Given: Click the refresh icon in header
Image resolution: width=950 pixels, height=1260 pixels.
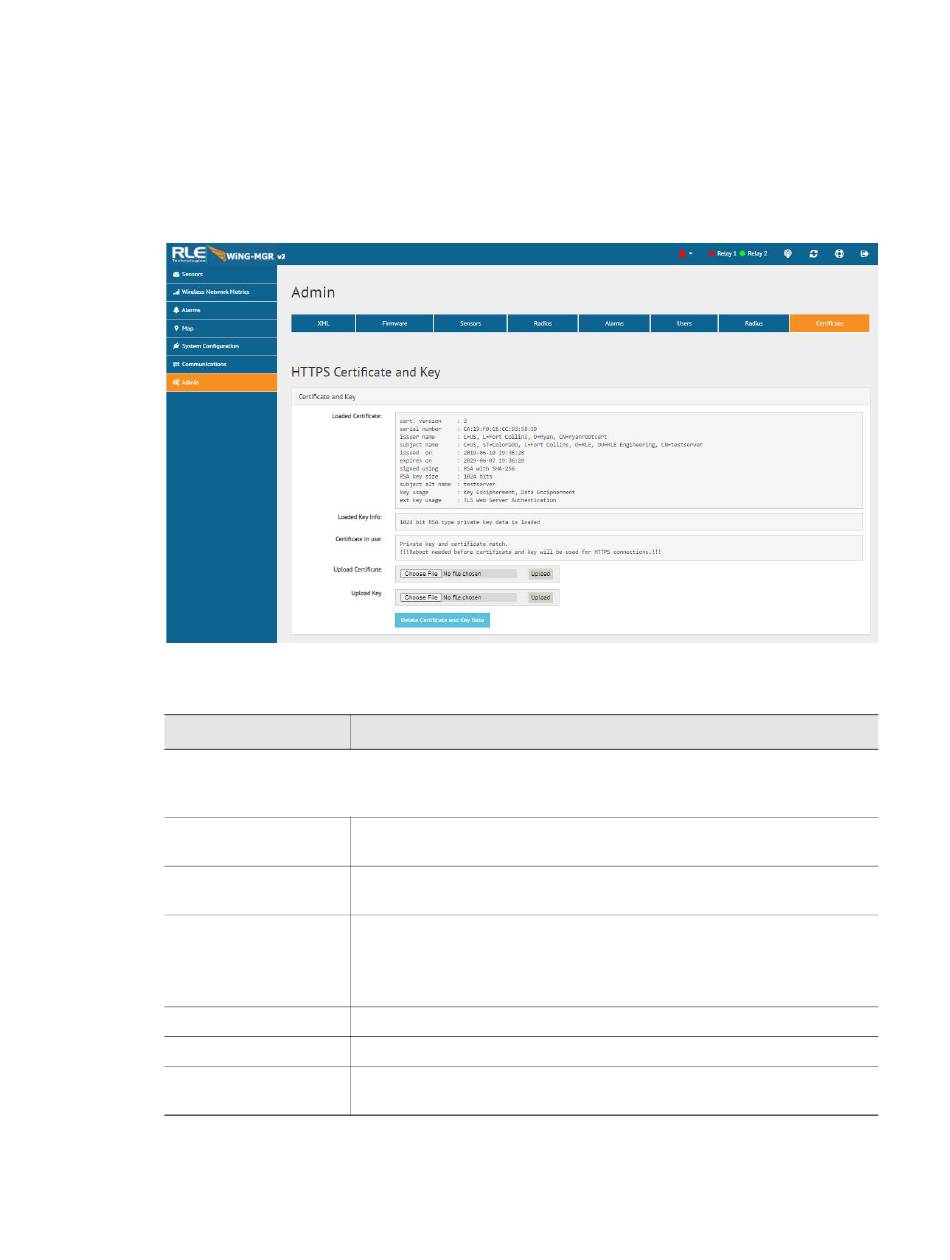Looking at the screenshot, I should pos(814,254).
